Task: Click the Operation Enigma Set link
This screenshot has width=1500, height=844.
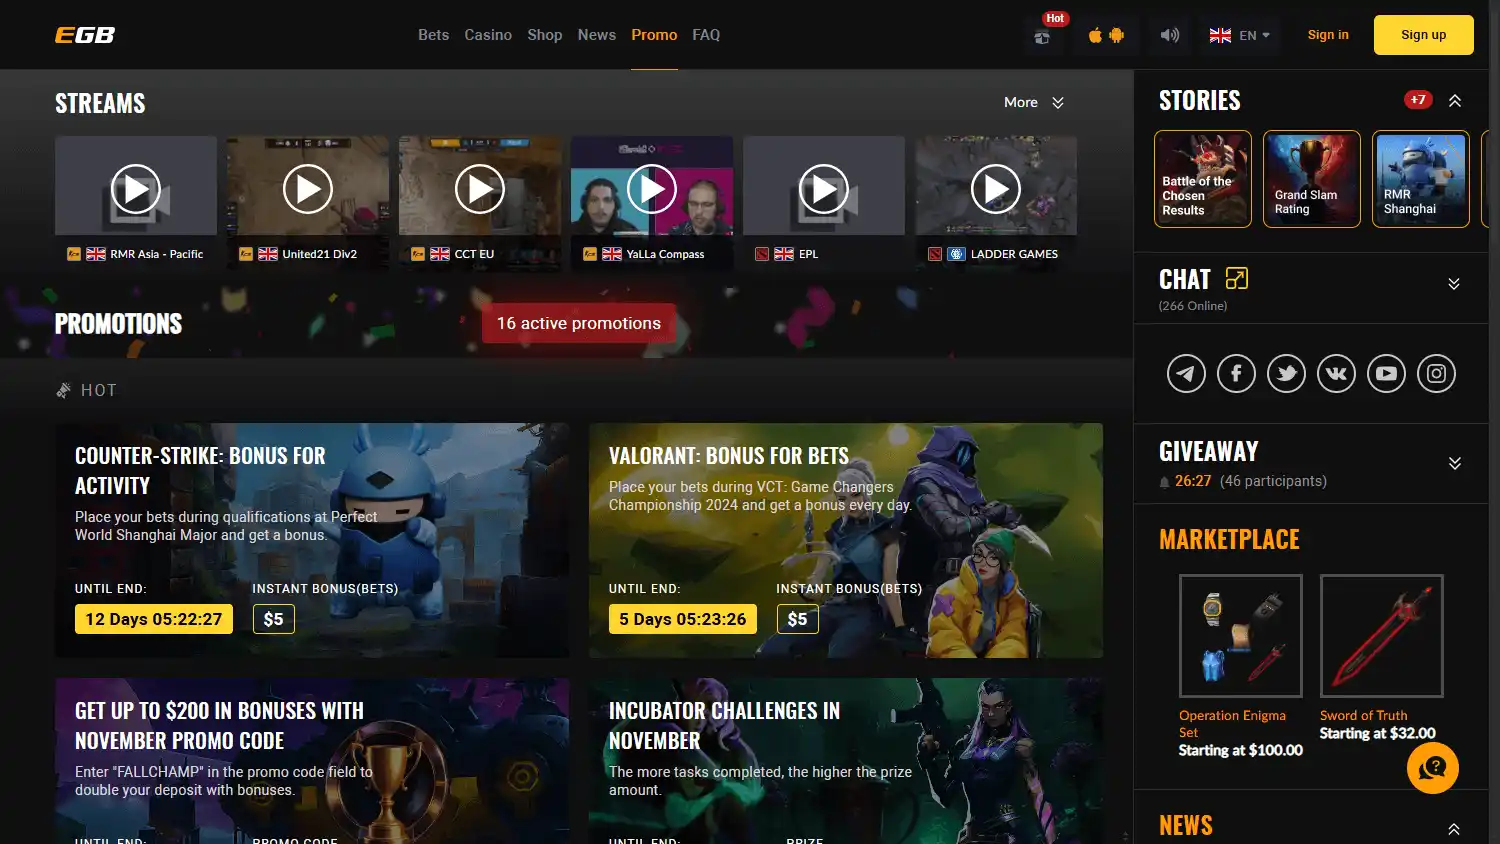Action: pos(1232,724)
